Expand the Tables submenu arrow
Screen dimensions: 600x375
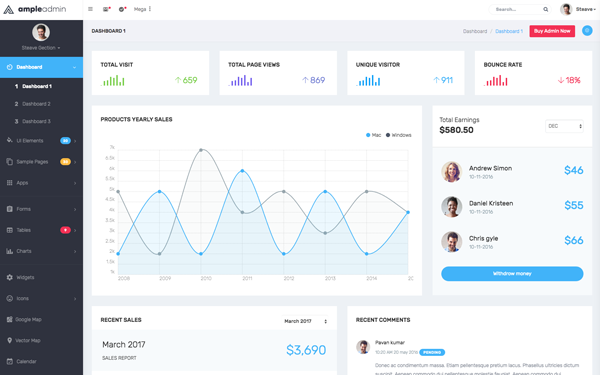point(75,230)
